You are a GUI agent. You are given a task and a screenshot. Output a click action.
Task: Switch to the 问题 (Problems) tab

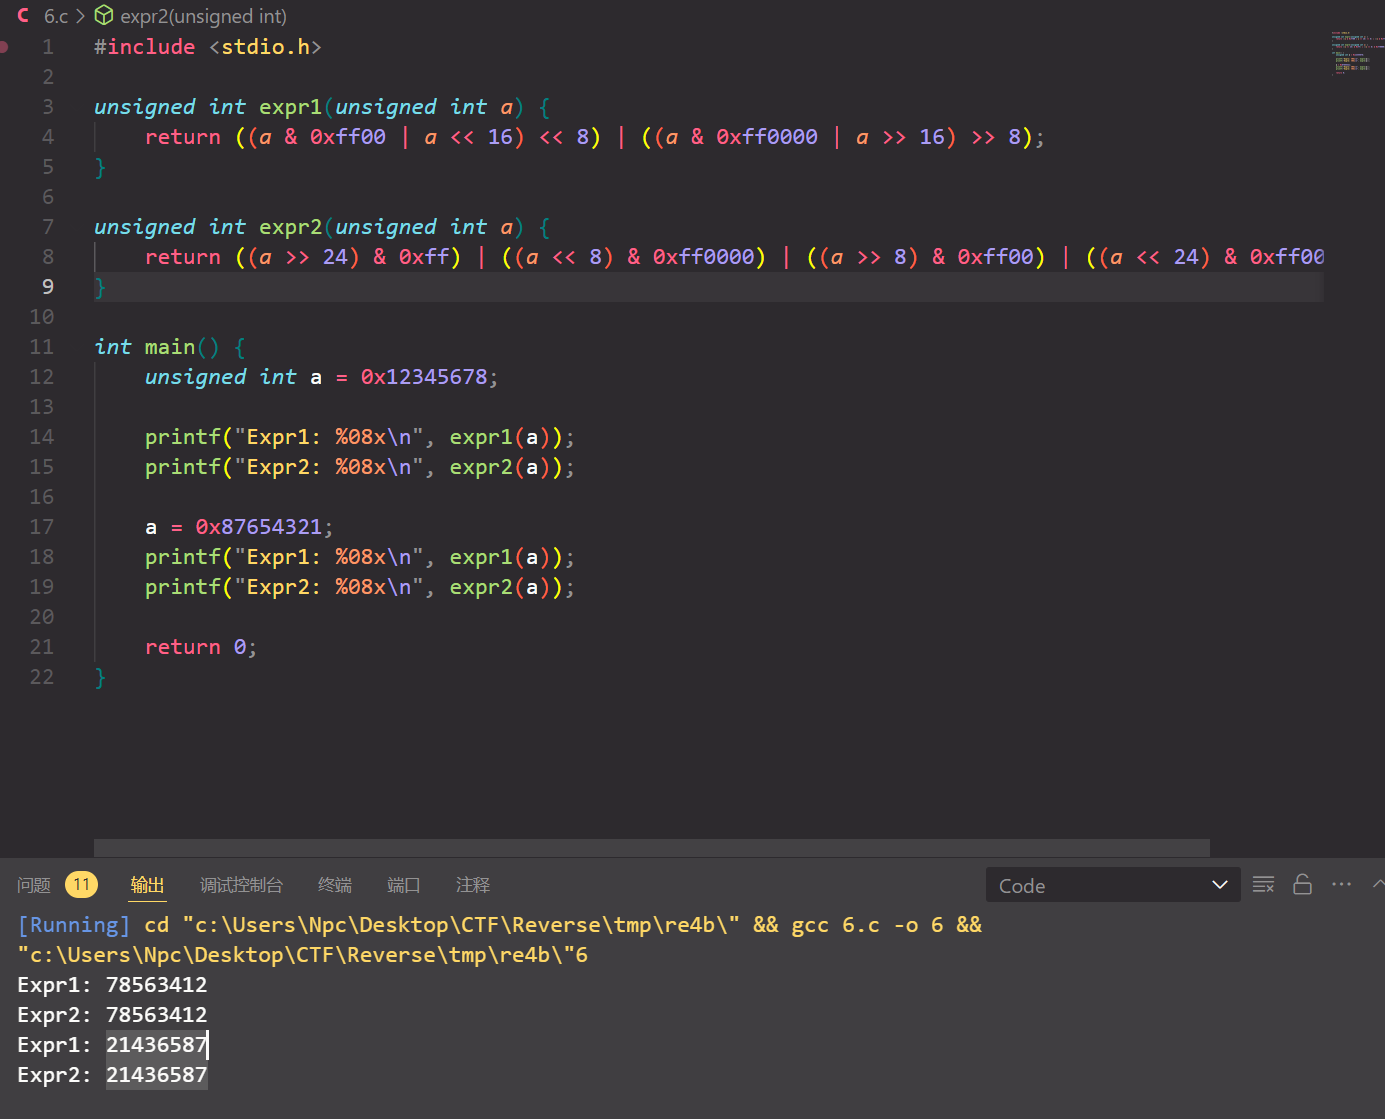pos(34,885)
